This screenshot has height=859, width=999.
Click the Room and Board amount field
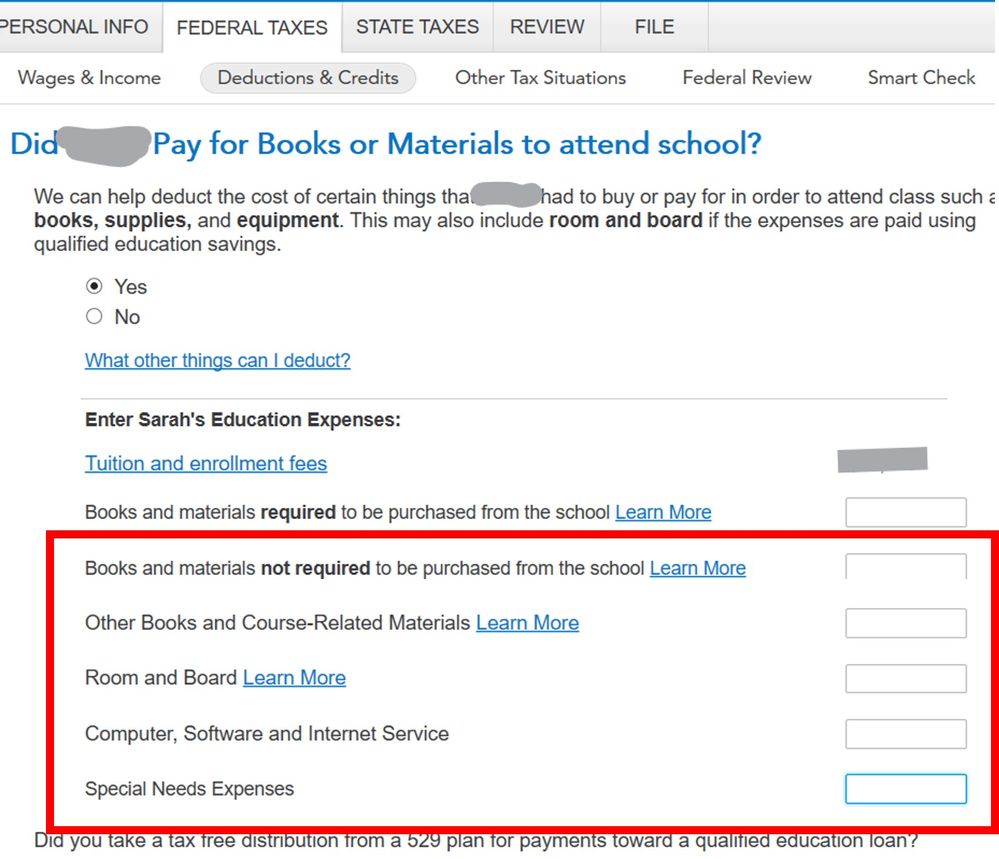[x=906, y=679]
